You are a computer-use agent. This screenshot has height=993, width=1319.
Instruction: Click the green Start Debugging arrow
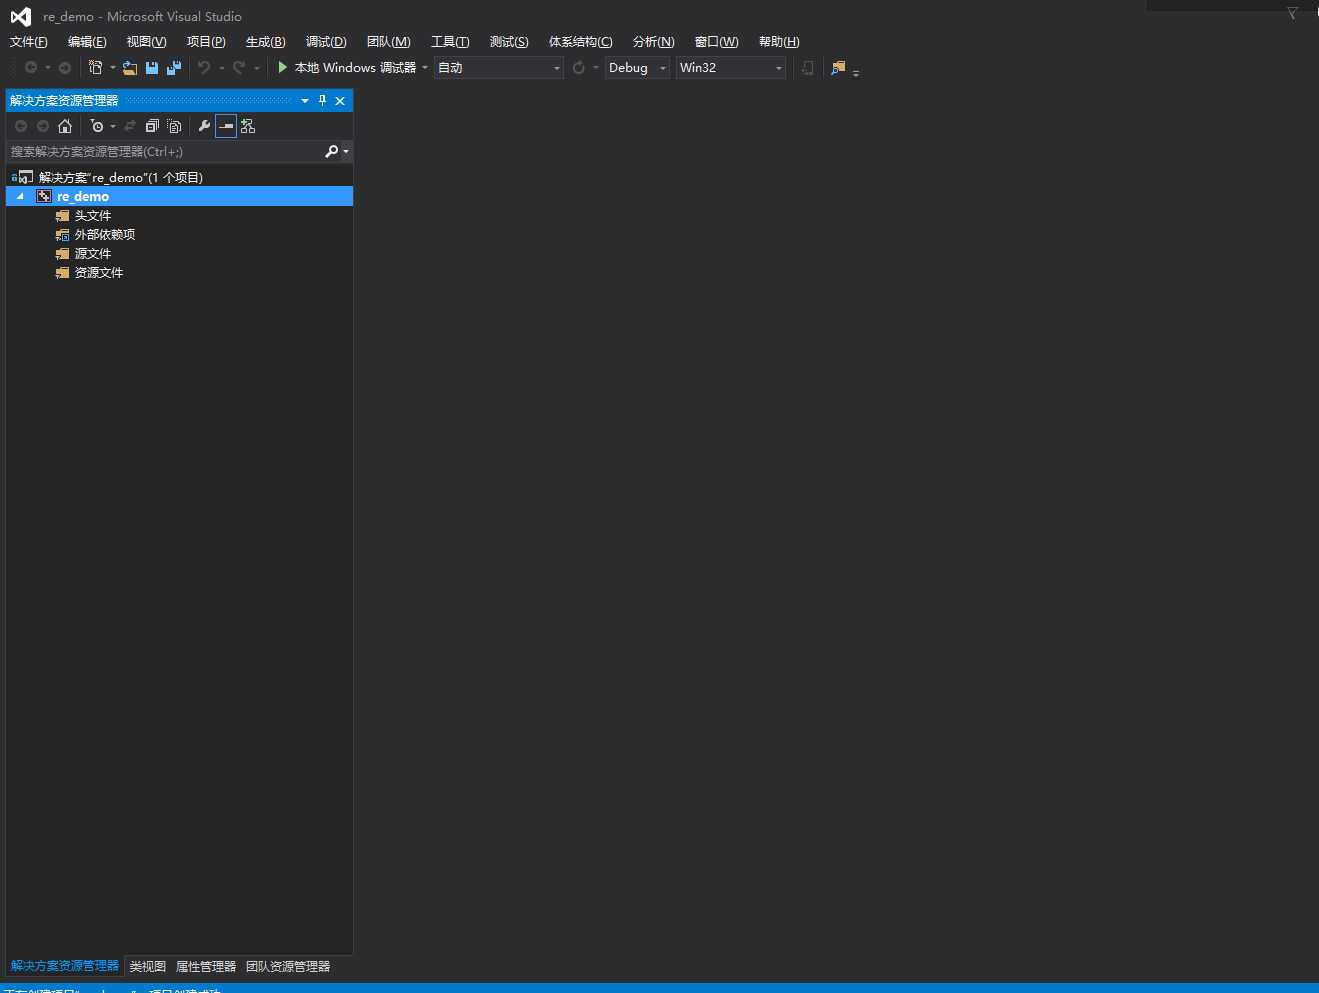click(283, 67)
